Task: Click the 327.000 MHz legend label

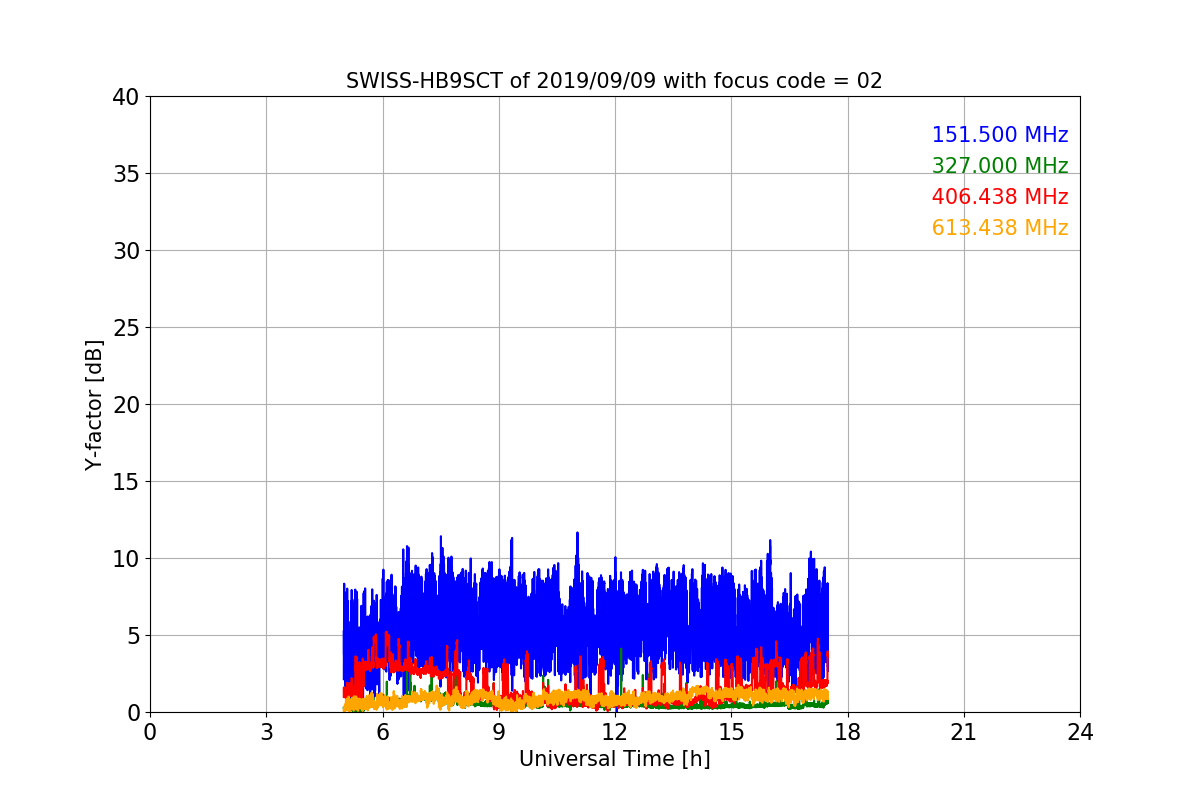Action: [x=999, y=166]
